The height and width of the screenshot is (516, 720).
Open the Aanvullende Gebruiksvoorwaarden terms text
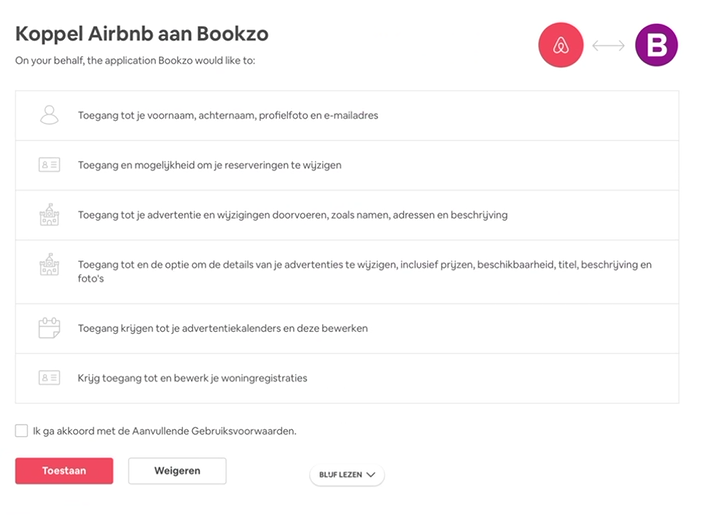pyautogui.click(x=214, y=431)
